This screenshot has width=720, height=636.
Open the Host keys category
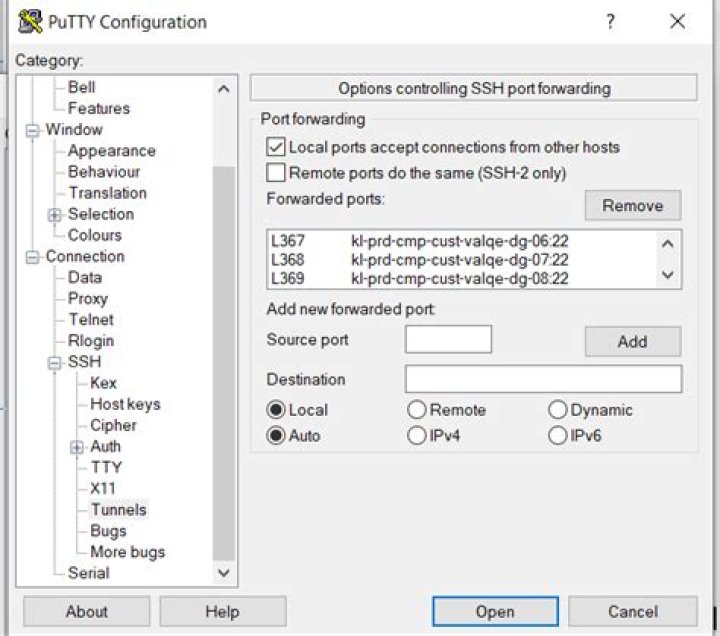[x=125, y=404]
